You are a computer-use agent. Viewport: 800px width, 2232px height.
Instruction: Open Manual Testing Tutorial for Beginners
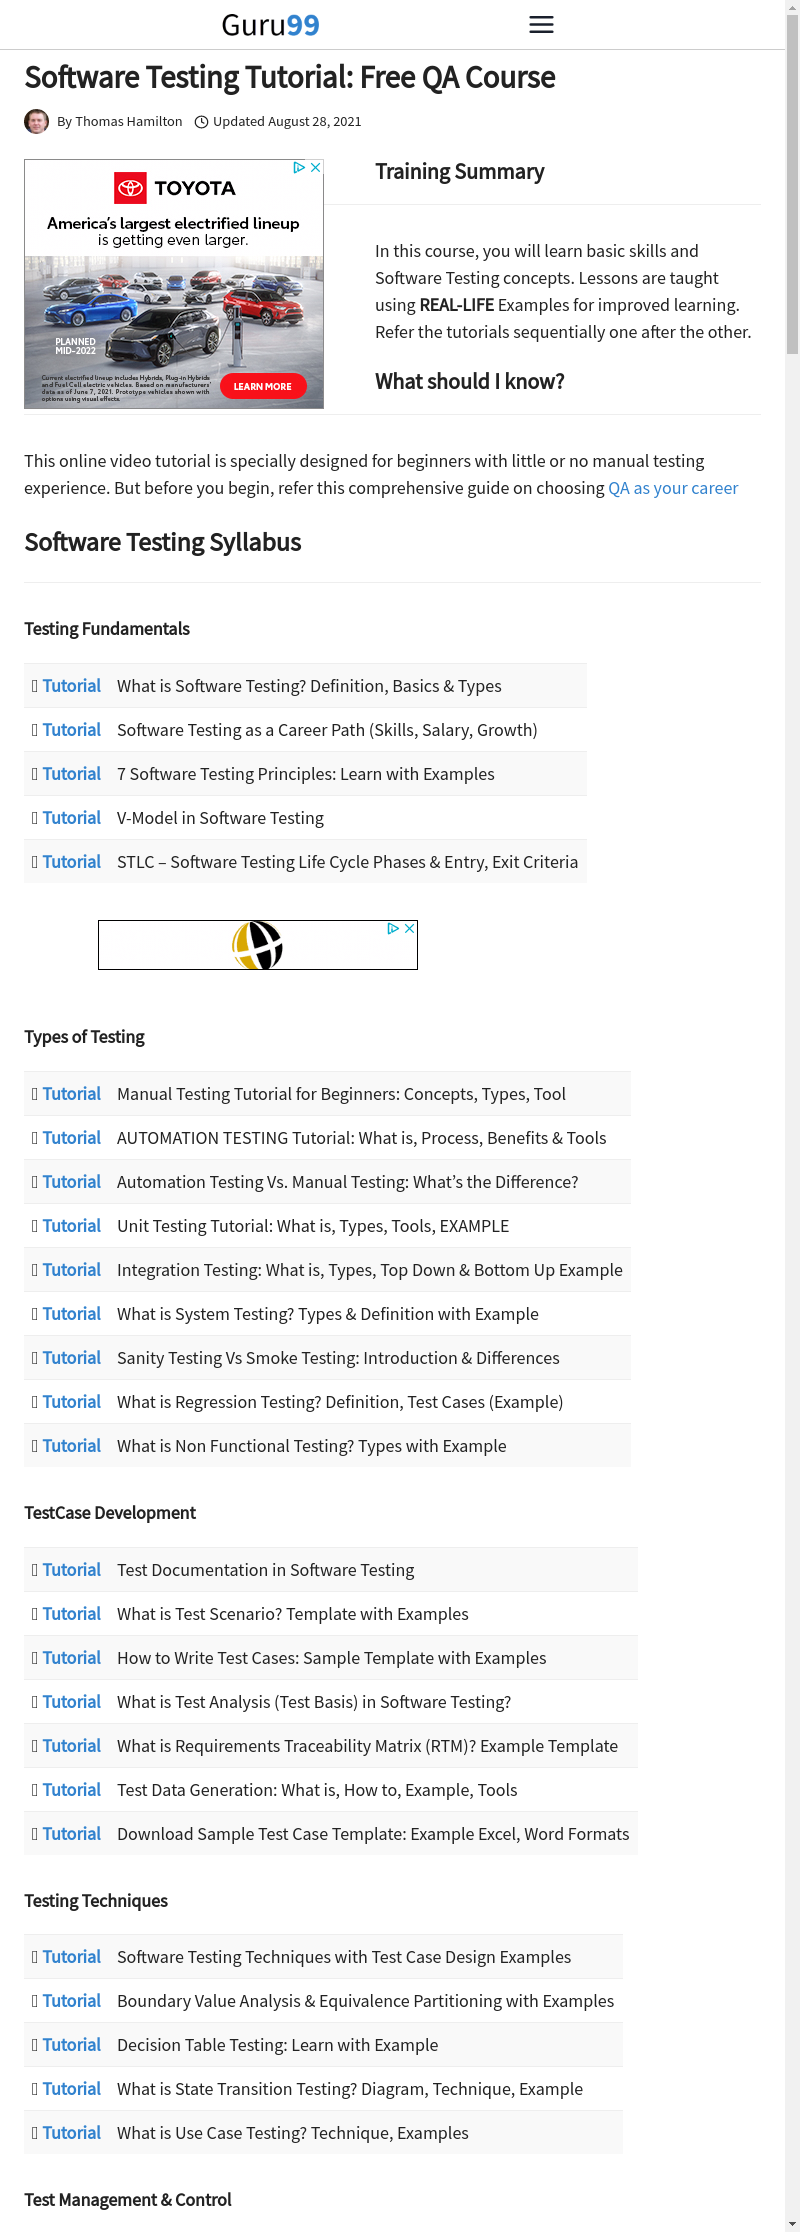pyautogui.click(x=341, y=1094)
